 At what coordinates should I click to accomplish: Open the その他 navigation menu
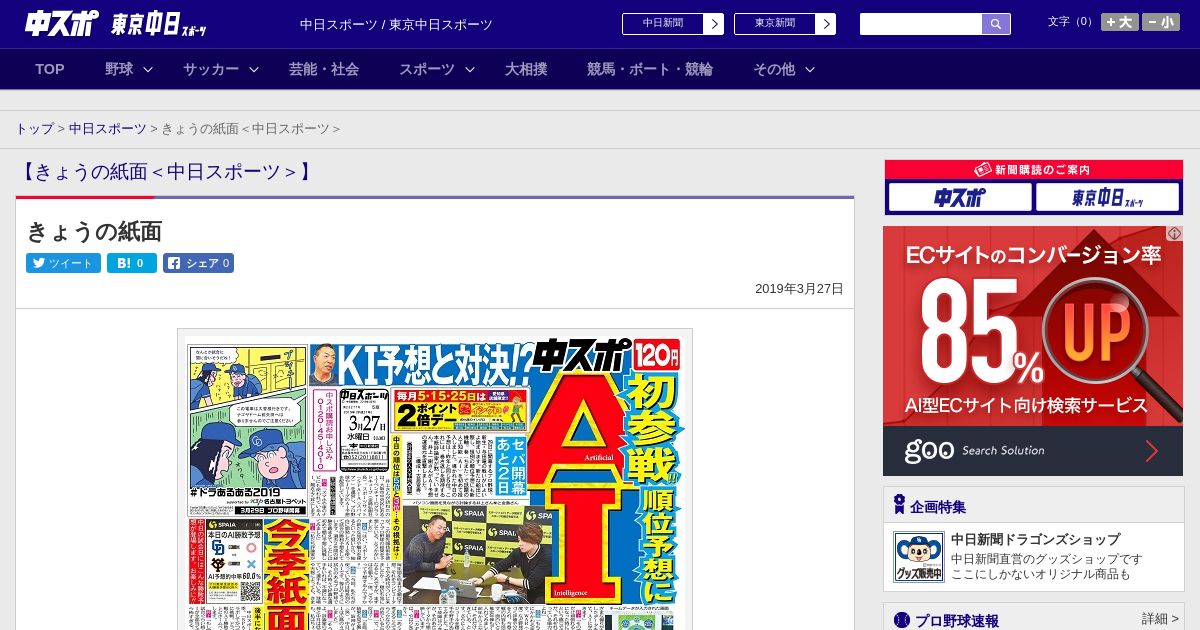pos(774,69)
